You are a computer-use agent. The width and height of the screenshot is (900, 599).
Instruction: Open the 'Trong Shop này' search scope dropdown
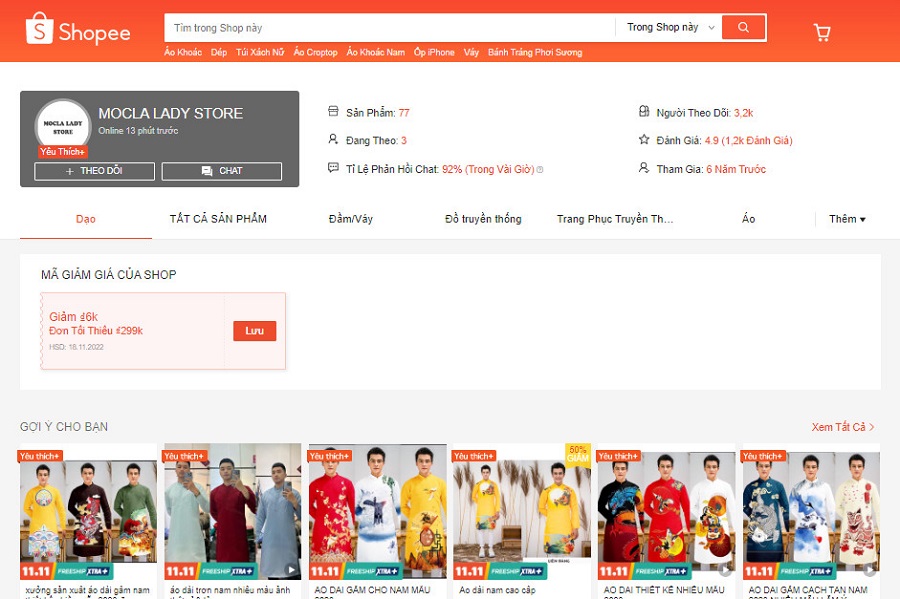(x=670, y=27)
